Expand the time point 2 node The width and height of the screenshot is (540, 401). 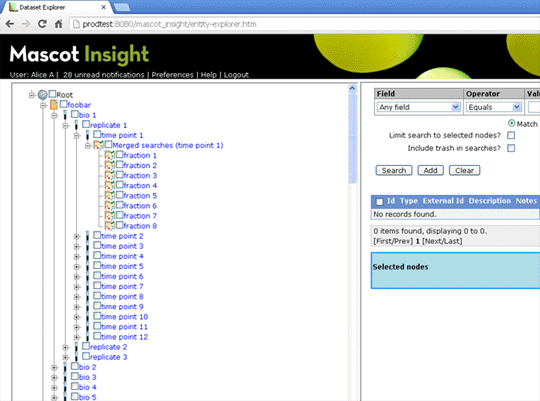point(77,236)
